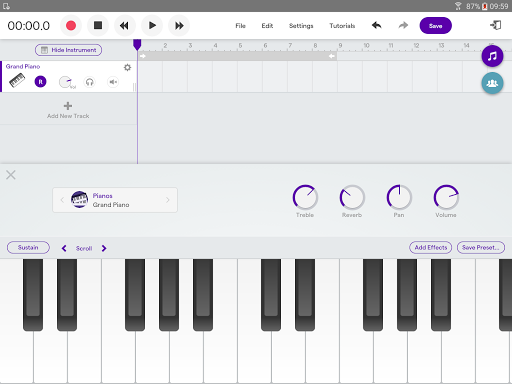Viewport: 512px width, 384px height.
Task: Open the Pianos Grand Piano instrument selector
Action: click(x=115, y=200)
